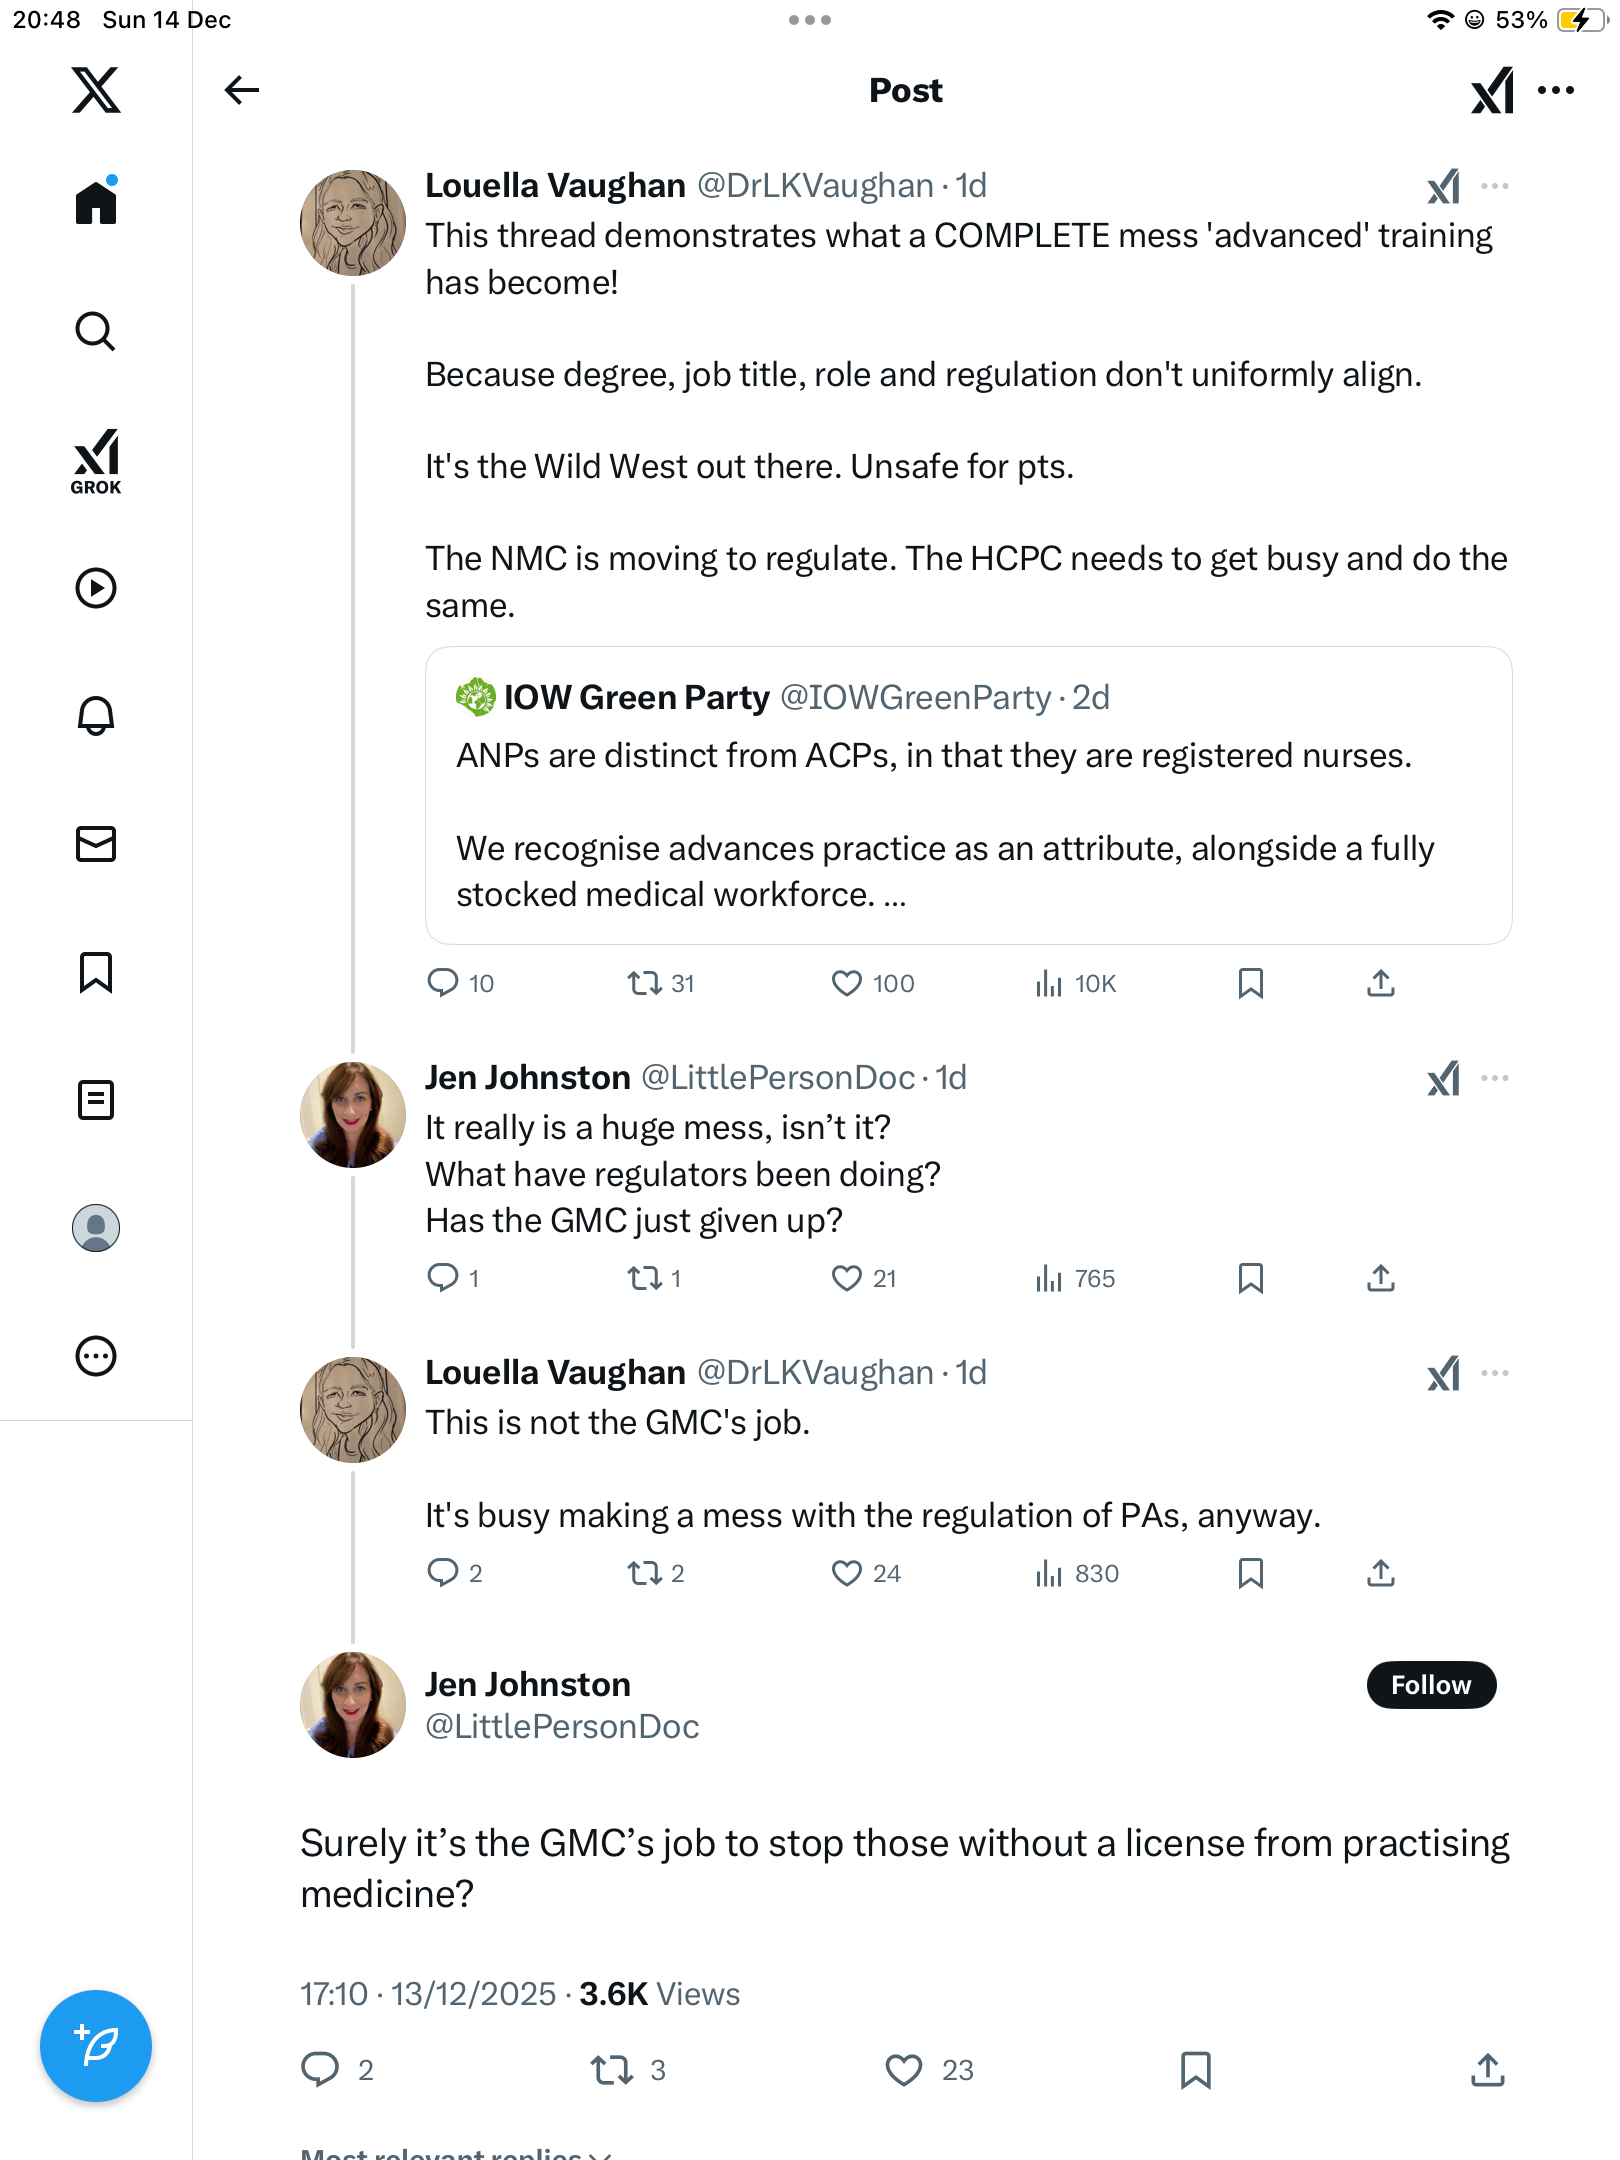This screenshot has width=1620, height=2160.
Task: Compose a new post
Action: tap(96, 2046)
